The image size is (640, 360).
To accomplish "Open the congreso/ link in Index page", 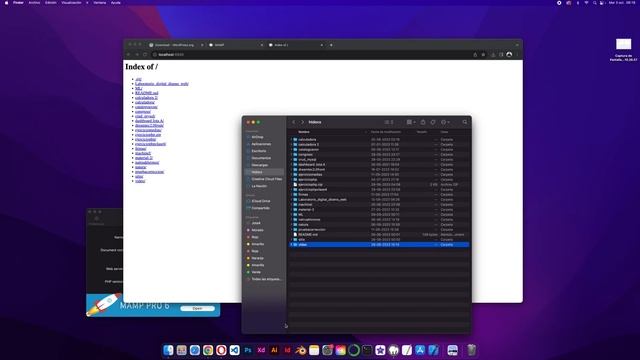I will (x=143, y=111).
